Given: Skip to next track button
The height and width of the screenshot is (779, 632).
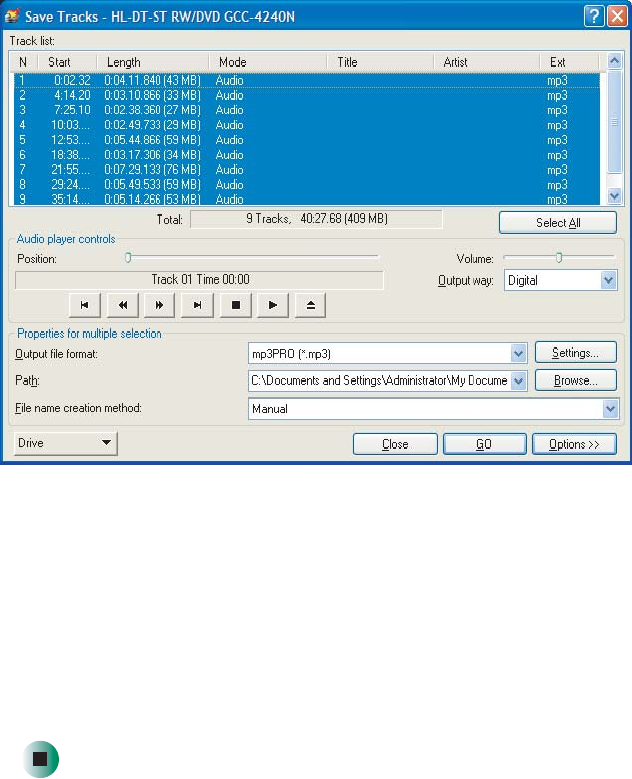Looking at the screenshot, I should (x=197, y=305).
